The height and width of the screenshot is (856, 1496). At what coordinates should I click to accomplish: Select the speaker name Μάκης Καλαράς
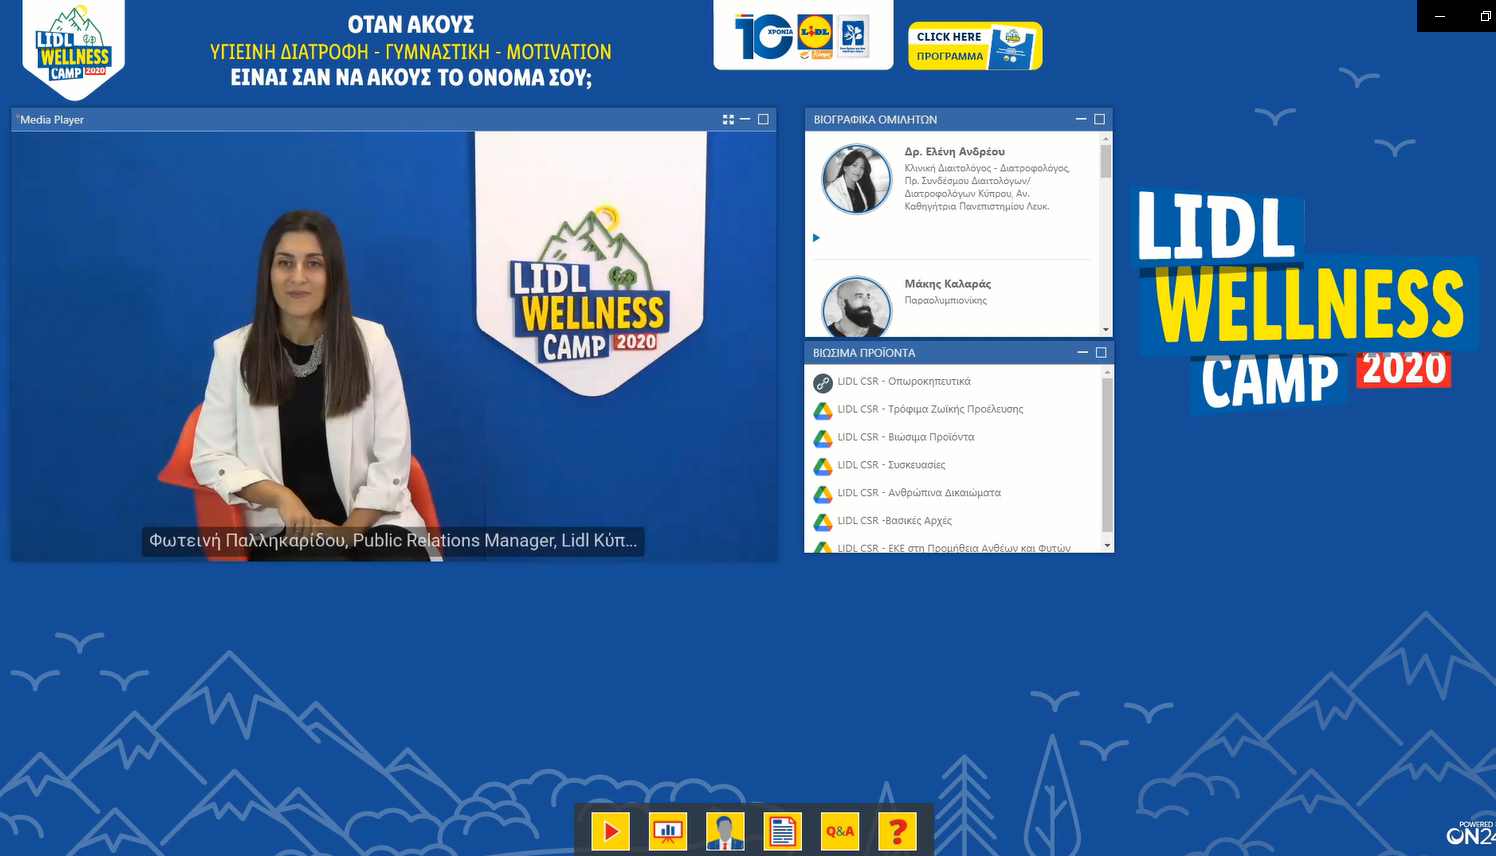click(x=948, y=284)
